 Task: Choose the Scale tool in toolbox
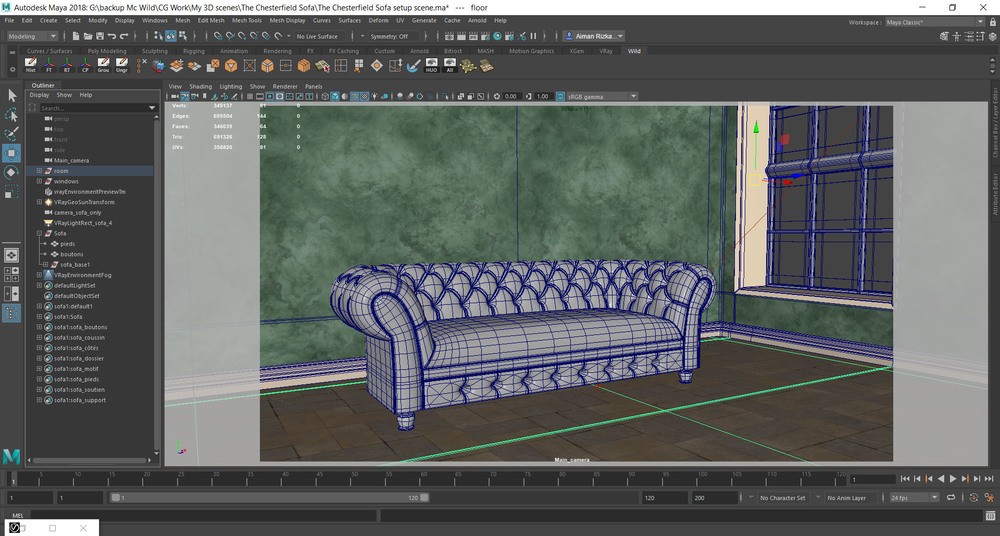point(11,191)
